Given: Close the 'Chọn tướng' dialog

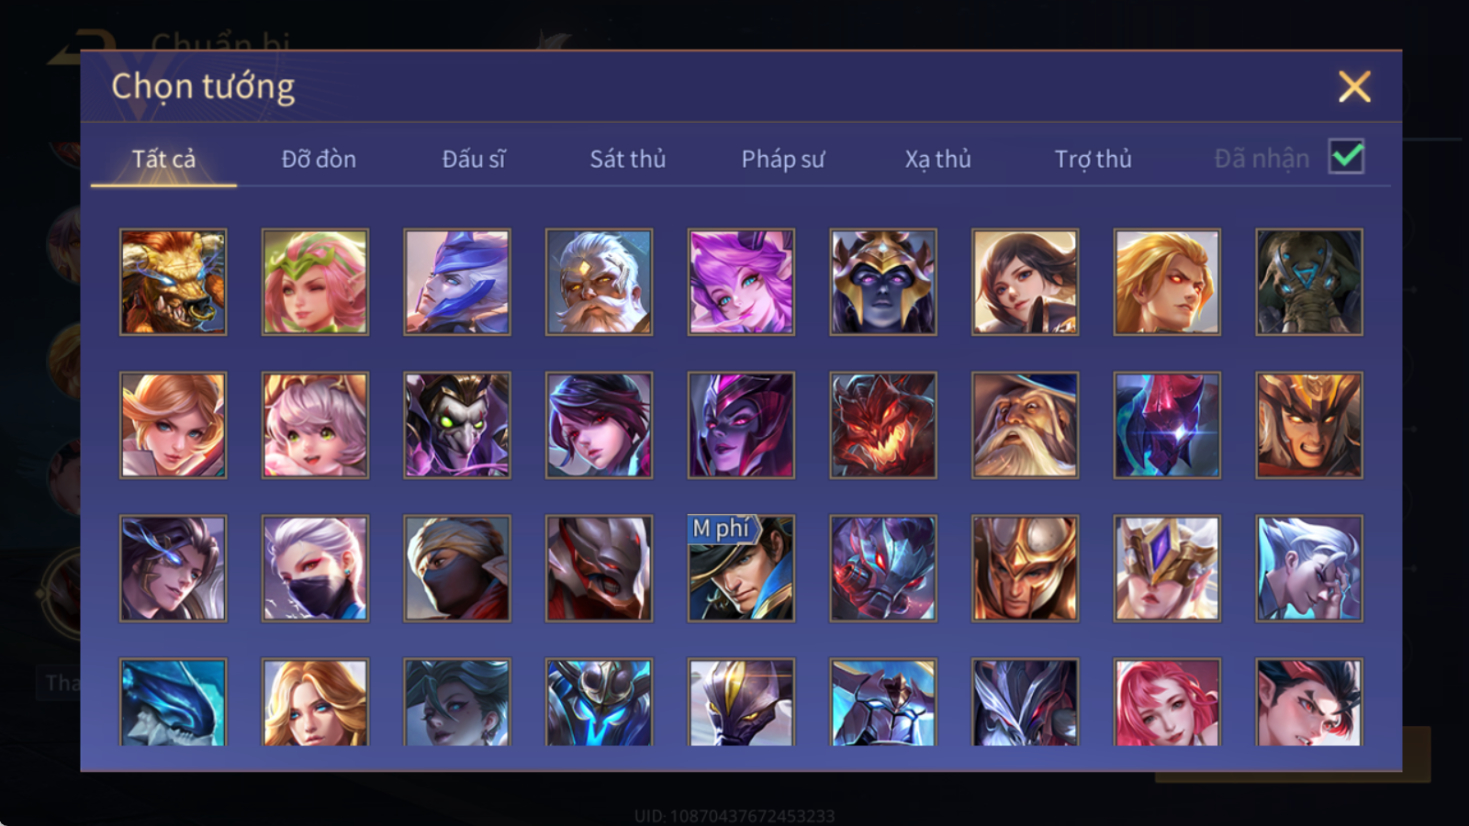Looking at the screenshot, I should [1354, 87].
